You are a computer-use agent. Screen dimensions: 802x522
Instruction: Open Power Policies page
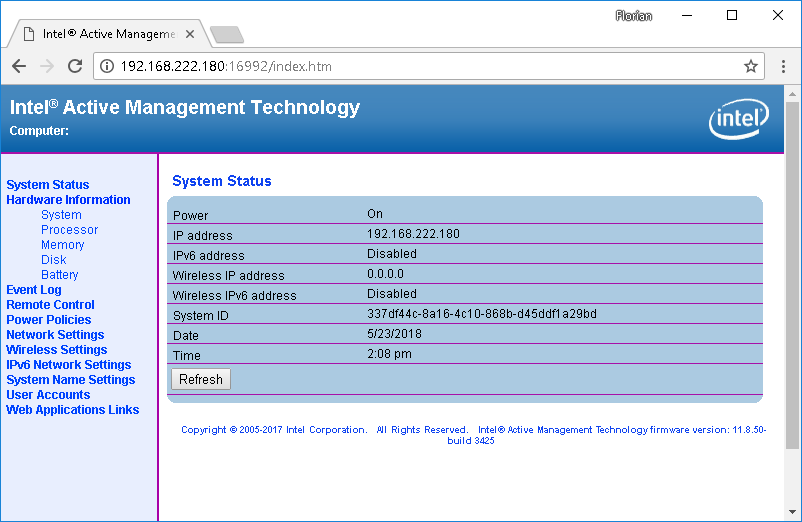[x=49, y=320]
